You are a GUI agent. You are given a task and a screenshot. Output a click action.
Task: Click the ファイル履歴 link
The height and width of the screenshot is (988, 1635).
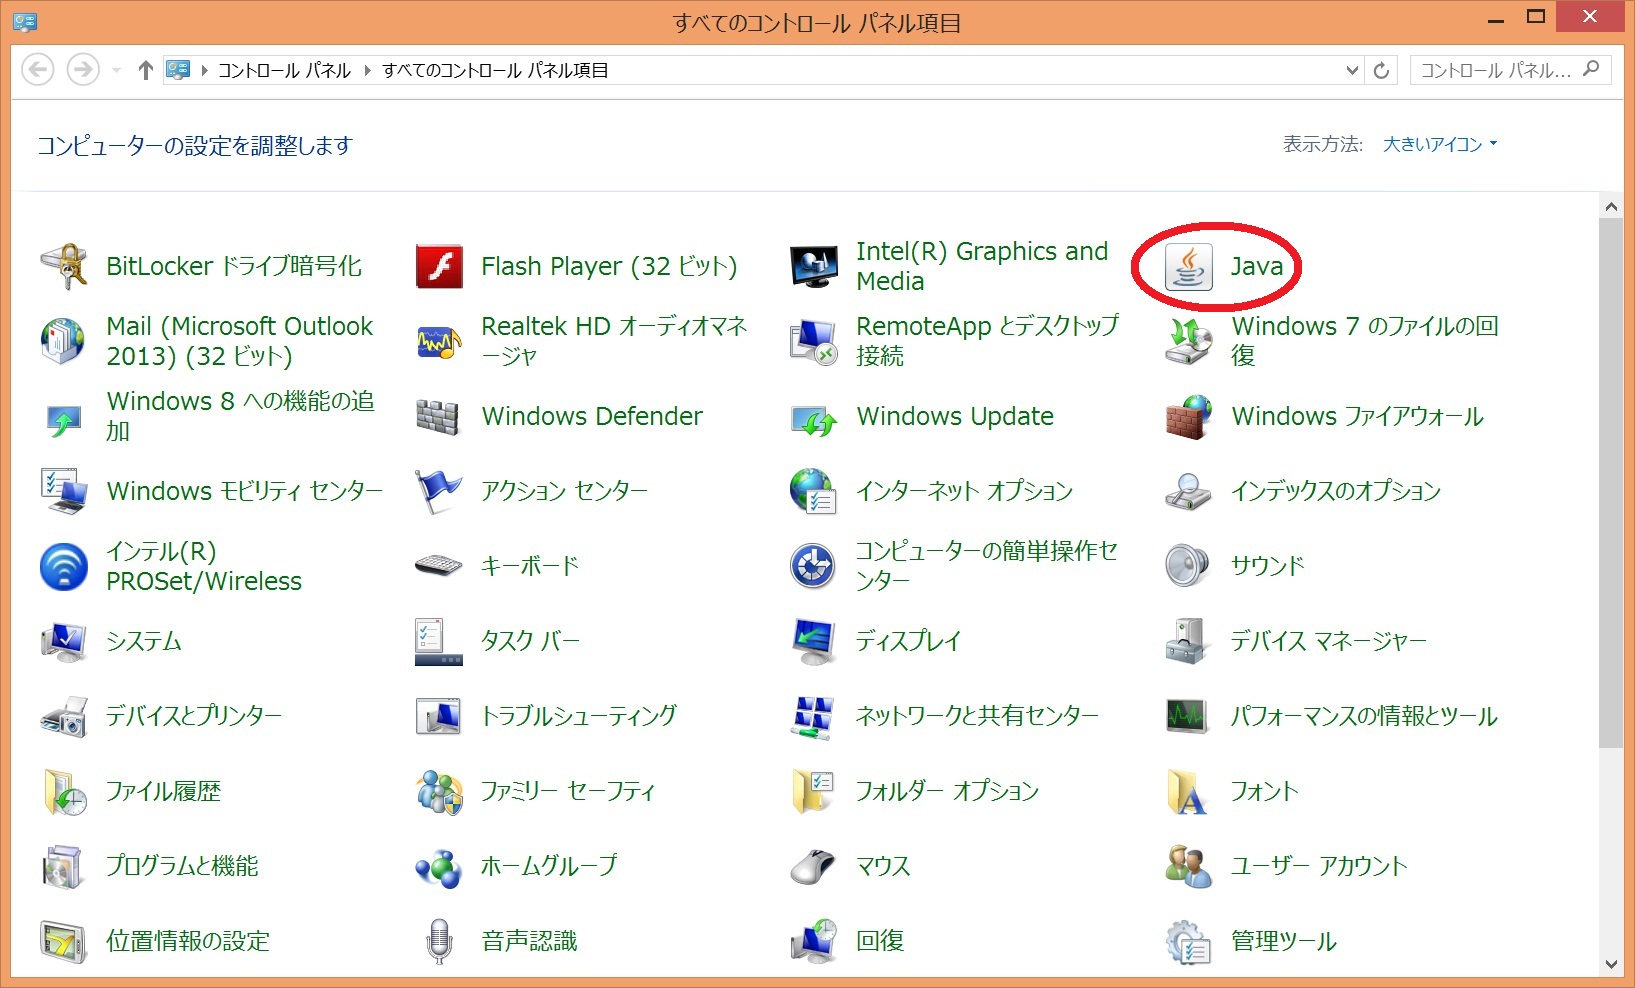[x=164, y=791]
